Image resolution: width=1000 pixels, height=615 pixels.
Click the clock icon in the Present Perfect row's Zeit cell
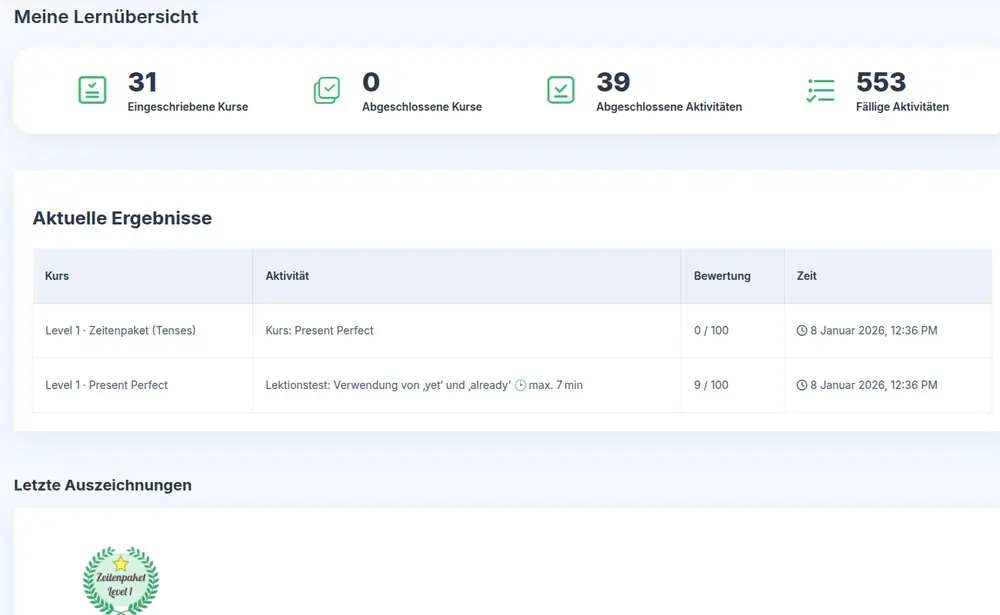801,385
